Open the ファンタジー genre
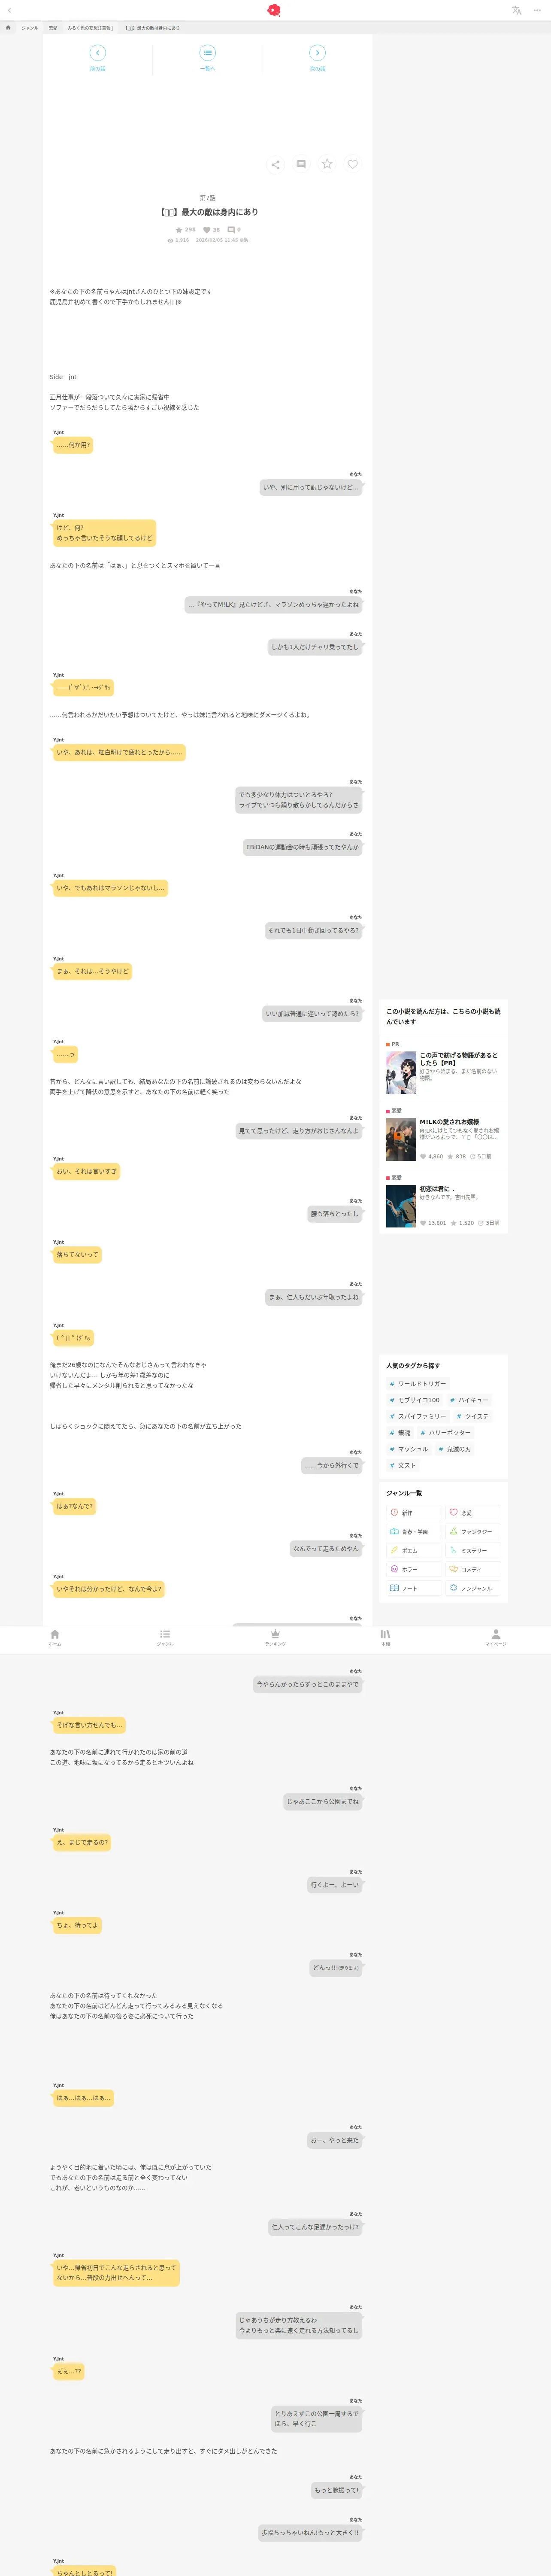Screen dimensions: 551x2576 [473, 1532]
